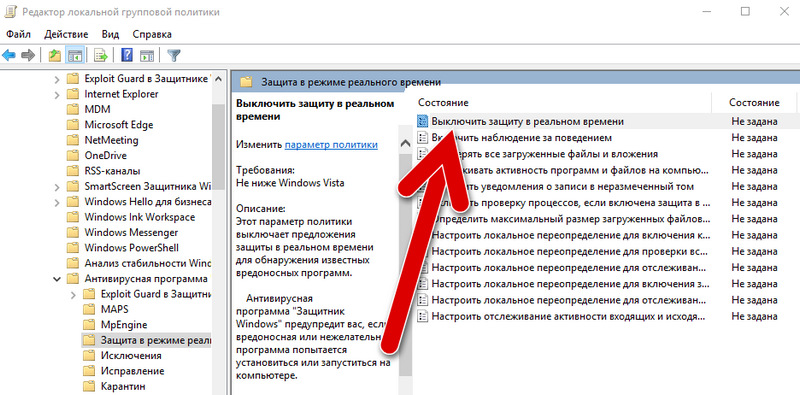Collapse the Антивирусная программа tree node
The width and height of the screenshot is (800, 395).
click(57, 279)
